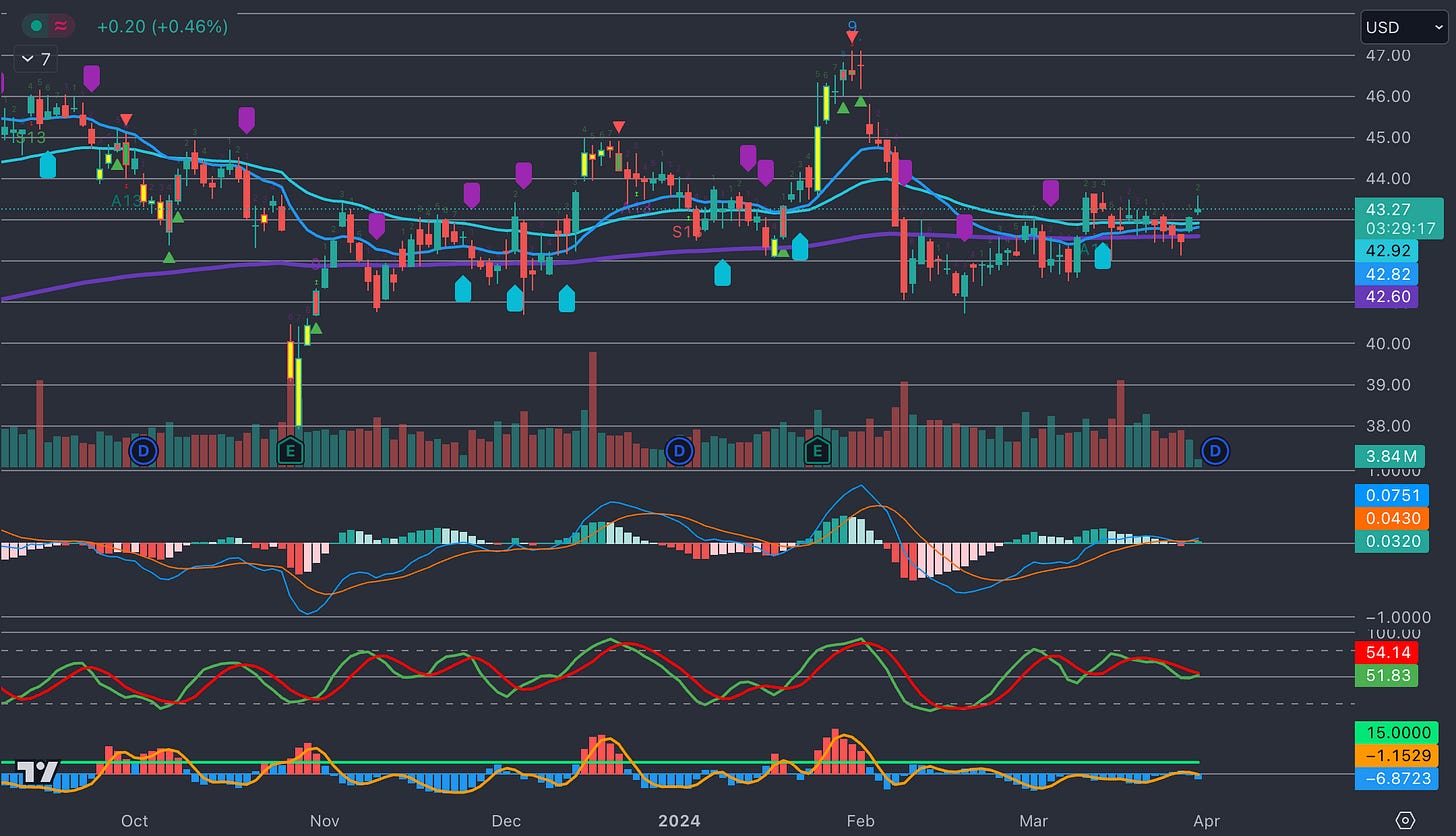The height and width of the screenshot is (836, 1456).
Task: Click the 47.00 price axis label
Action: point(1387,55)
